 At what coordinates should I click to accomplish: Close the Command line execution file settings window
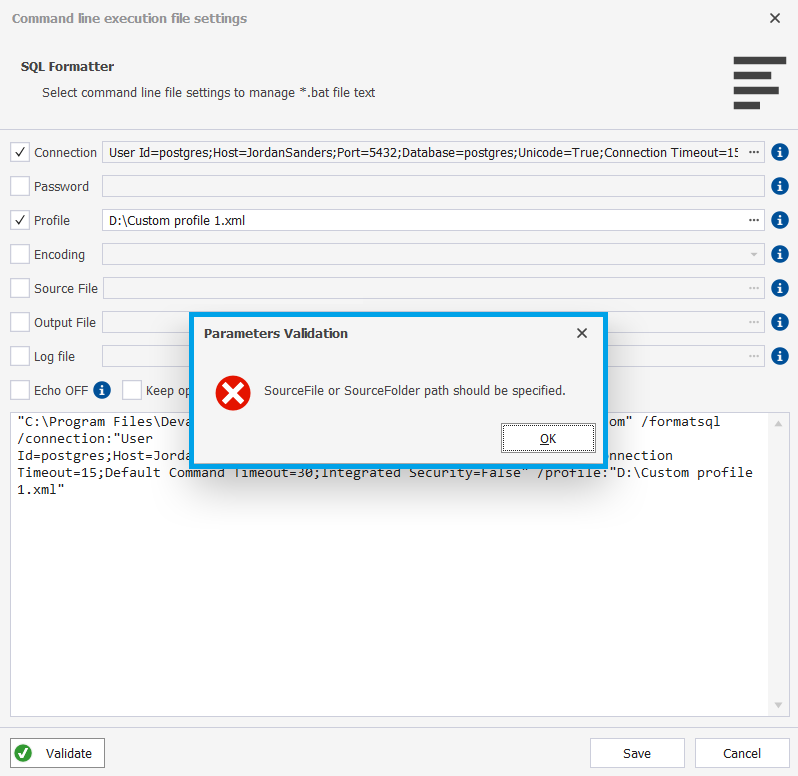775,18
